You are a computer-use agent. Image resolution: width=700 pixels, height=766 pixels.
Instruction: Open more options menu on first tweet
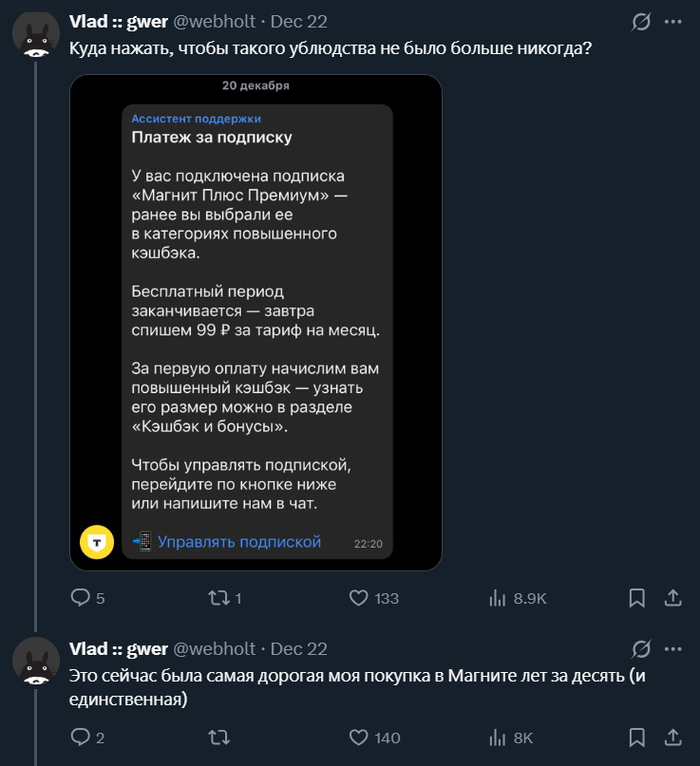pos(674,22)
